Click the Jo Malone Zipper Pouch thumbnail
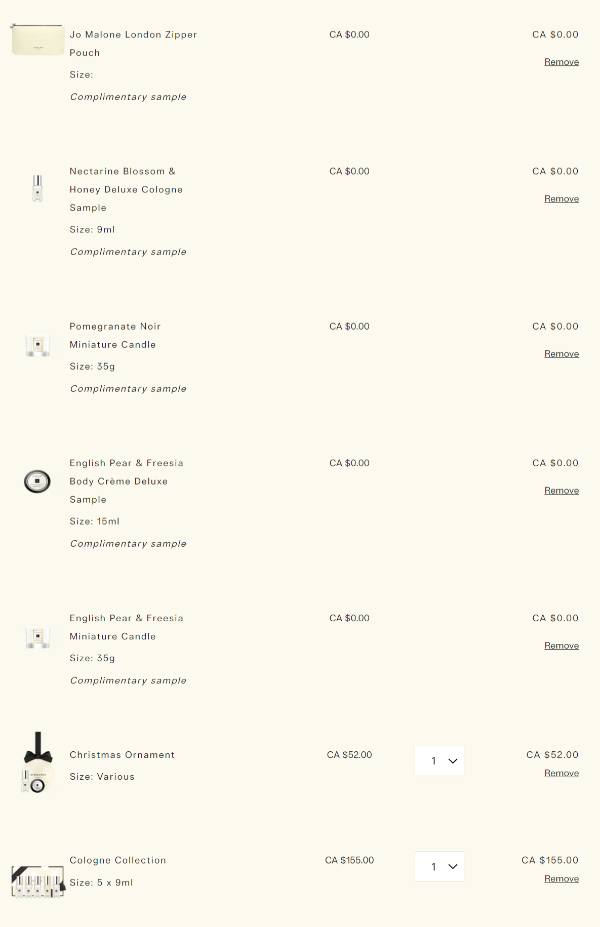600x927 pixels. click(37, 40)
